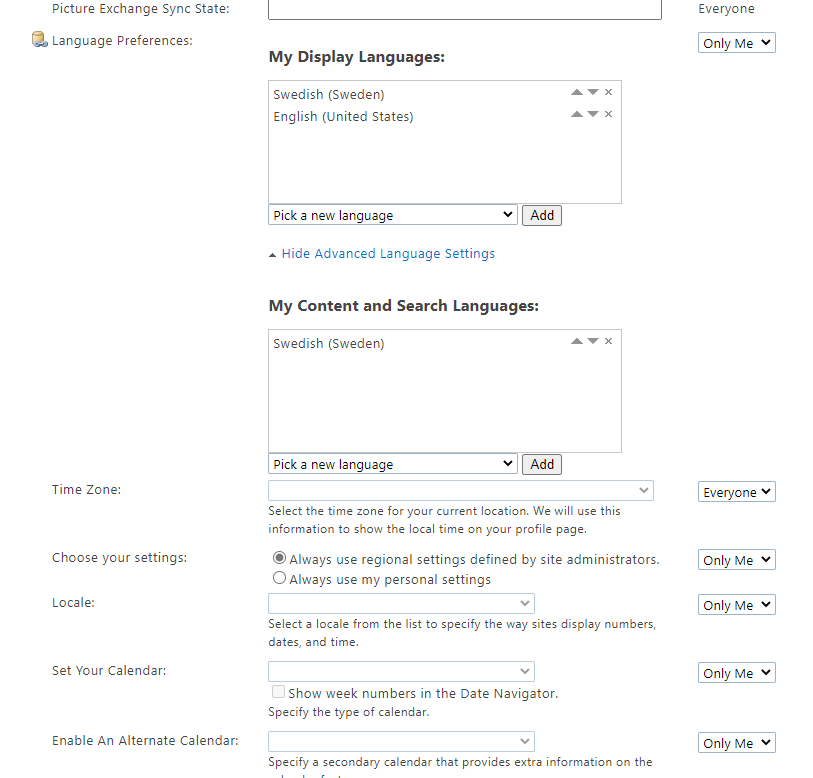The height and width of the screenshot is (778, 813).
Task: Select Always use my personal settings
Action: pos(279,578)
